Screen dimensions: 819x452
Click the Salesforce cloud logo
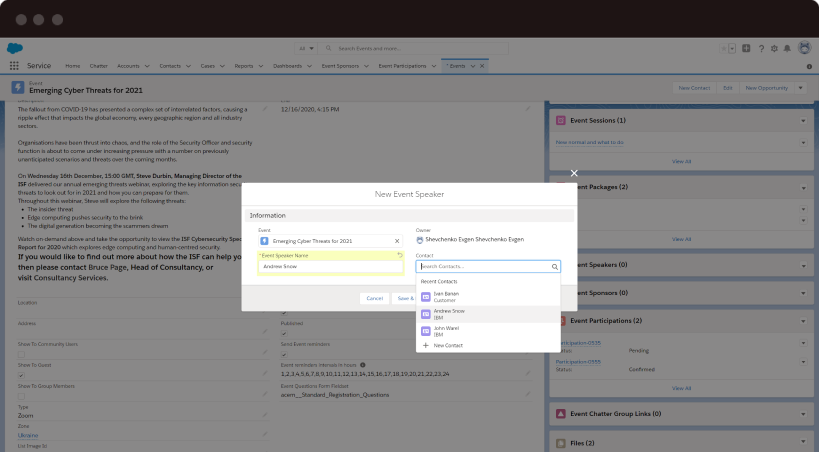point(15,48)
